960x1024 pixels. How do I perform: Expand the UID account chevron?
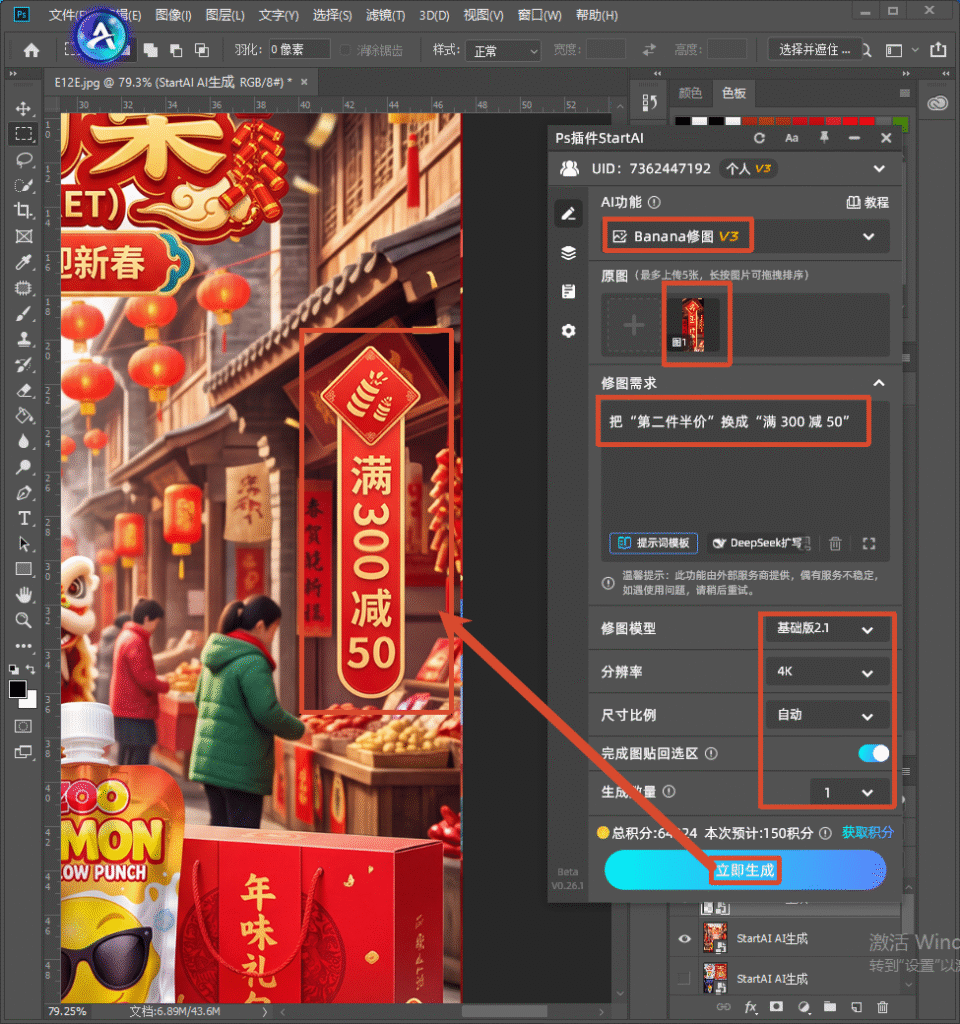879,168
